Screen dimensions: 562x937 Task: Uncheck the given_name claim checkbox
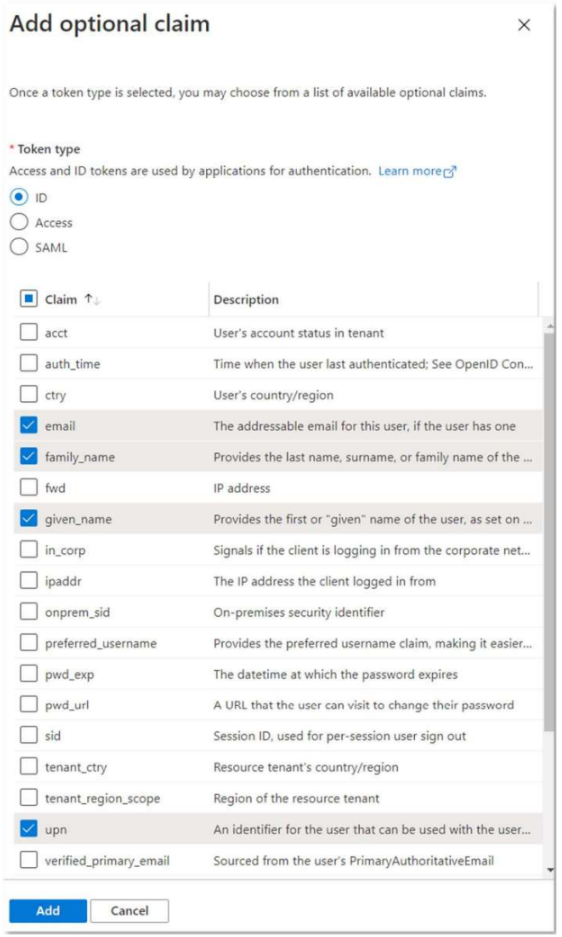[x=29, y=519]
